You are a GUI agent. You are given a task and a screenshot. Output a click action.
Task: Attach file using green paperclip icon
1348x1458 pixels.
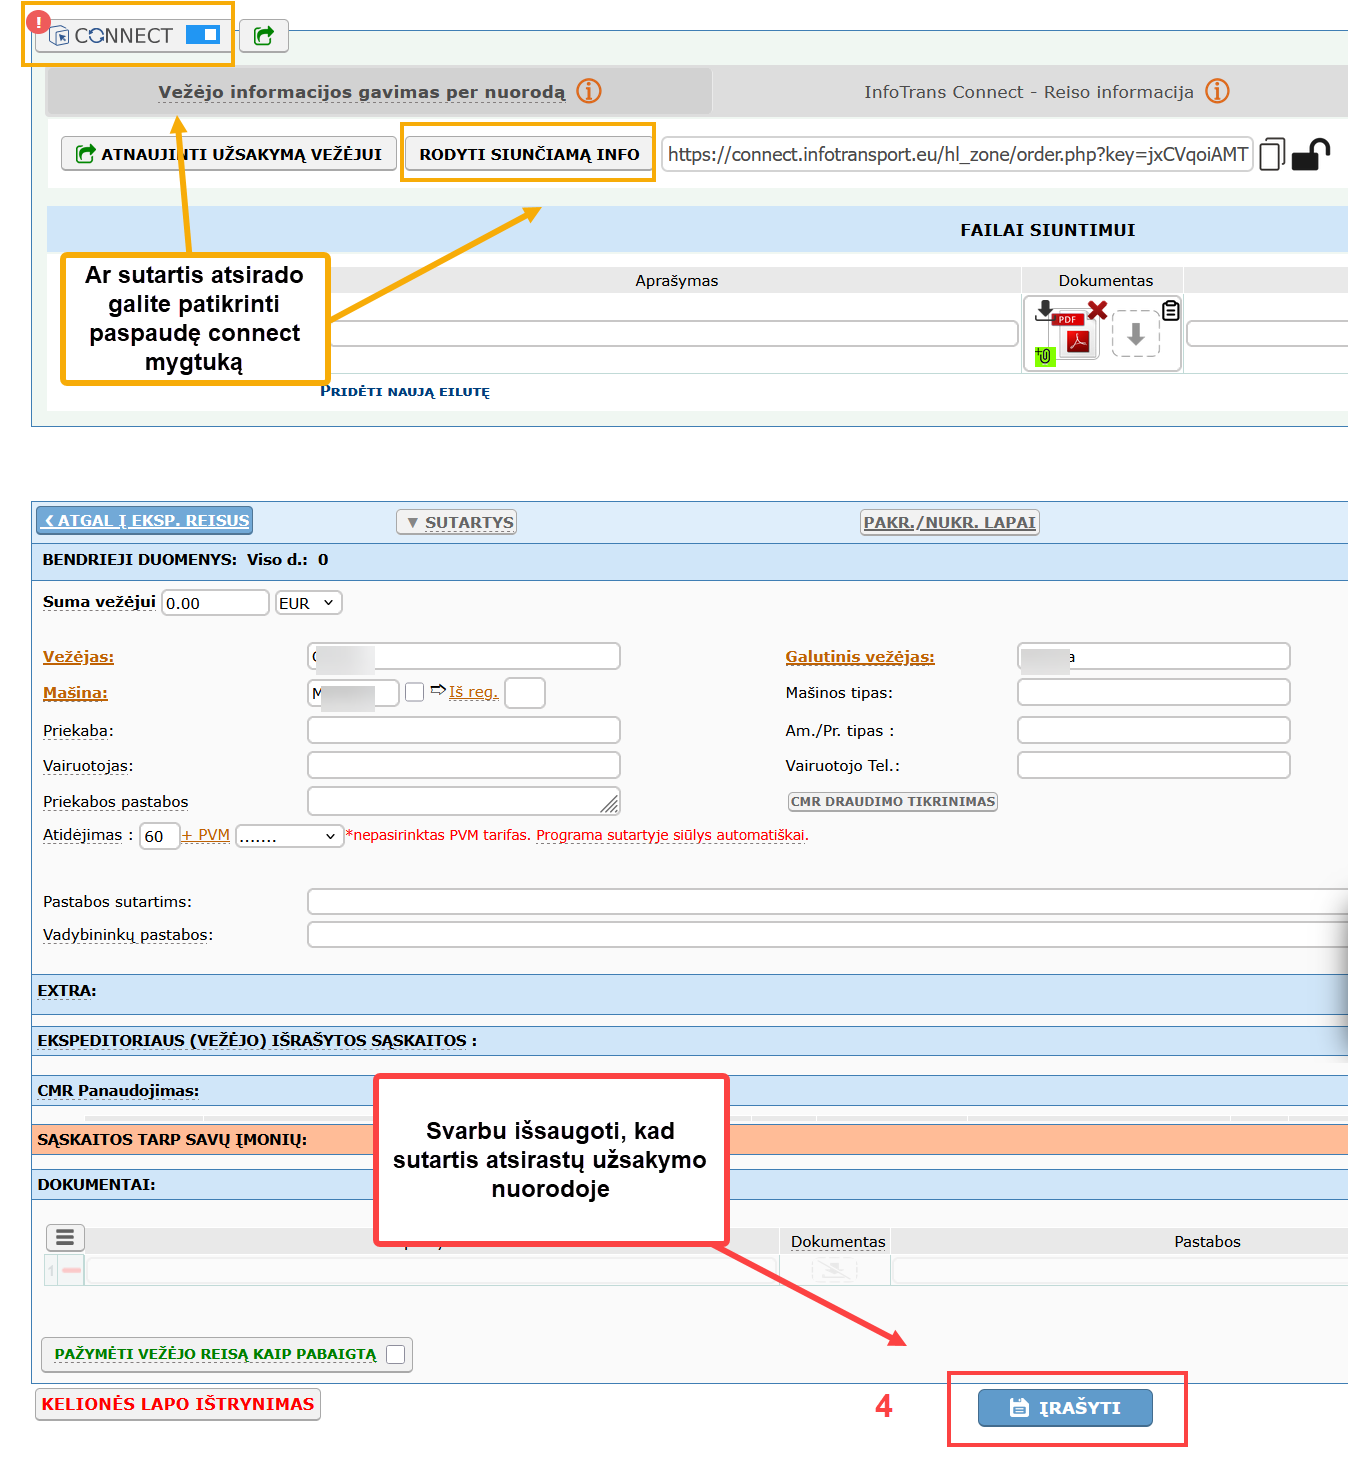[x=1045, y=356]
